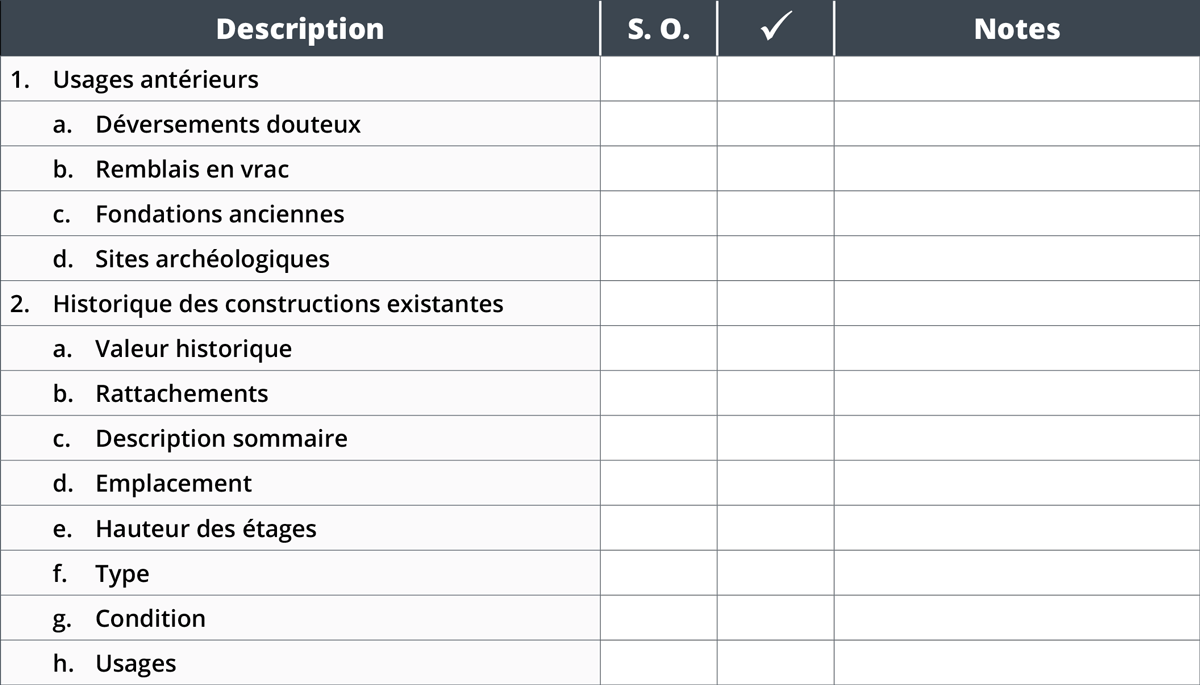
Task: Select the Type item label
Action: [x=122, y=573]
